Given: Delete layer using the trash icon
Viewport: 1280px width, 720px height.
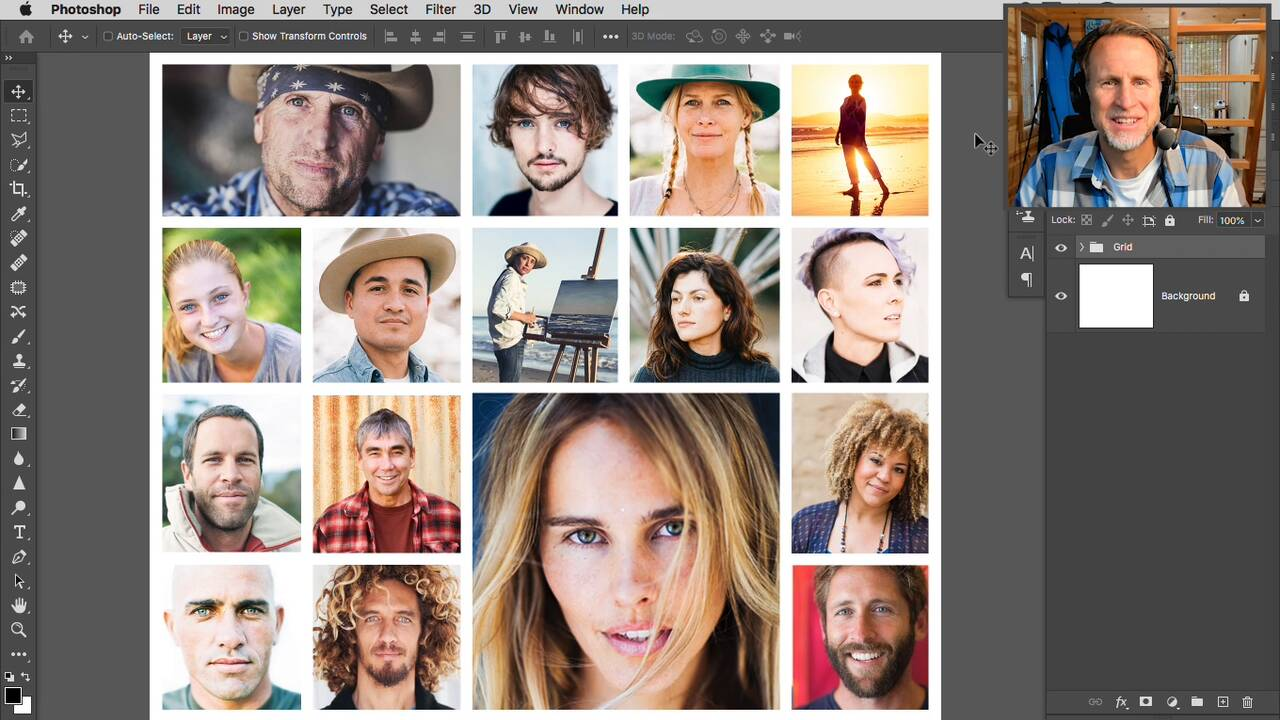Looking at the screenshot, I should coord(1247,702).
